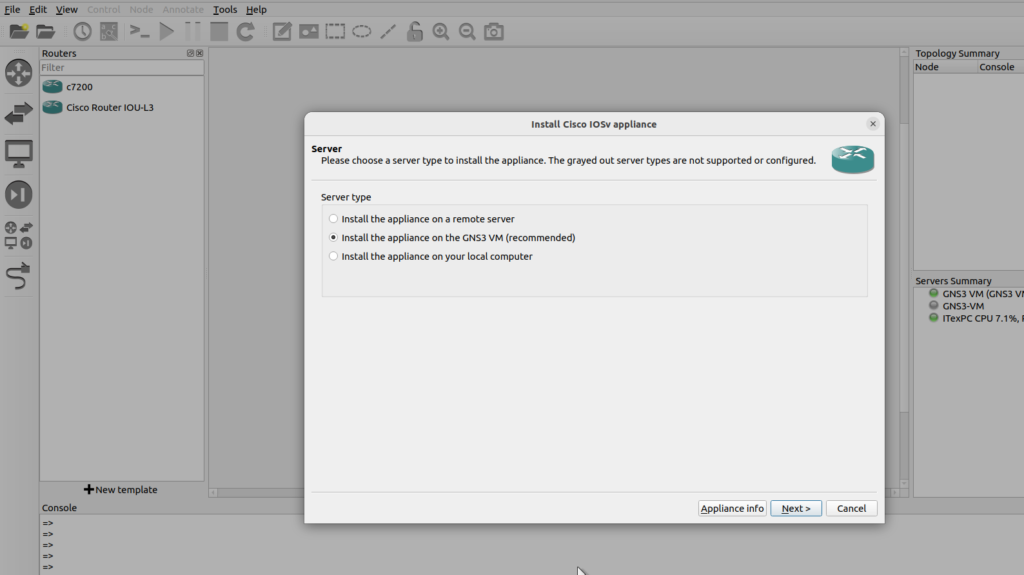Select the Cisco Router IOU-L3 template
1024x575 pixels.
pos(109,107)
